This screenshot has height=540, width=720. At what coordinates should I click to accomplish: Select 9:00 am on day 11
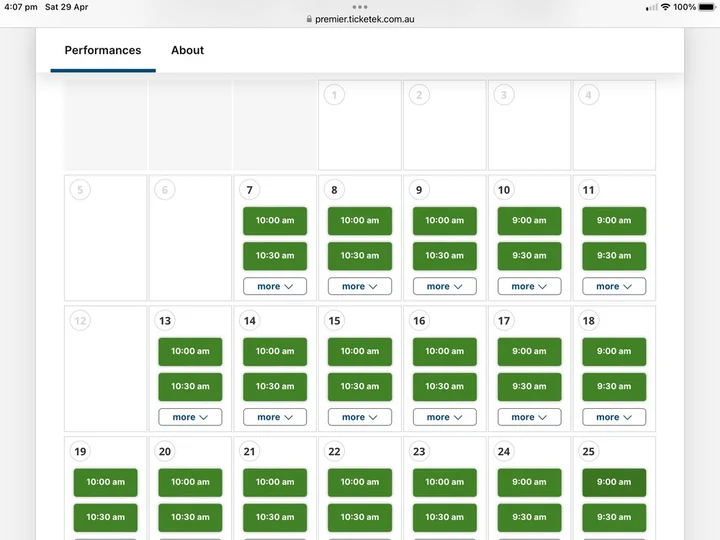click(x=614, y=220)
